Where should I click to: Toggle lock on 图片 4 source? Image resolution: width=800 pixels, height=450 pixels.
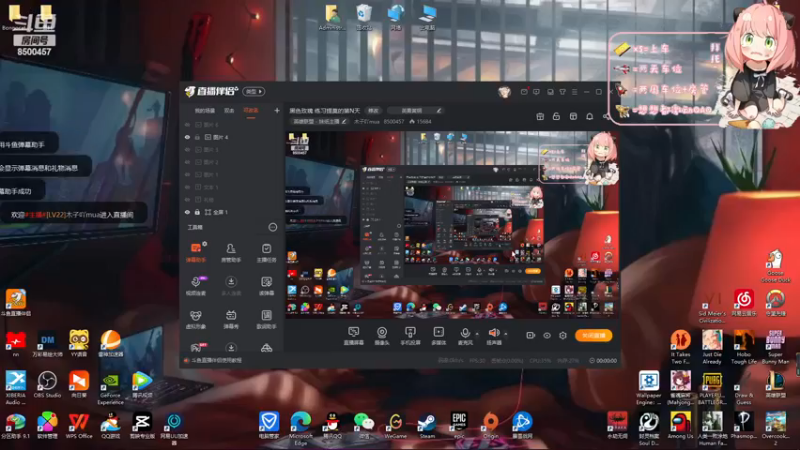197,137
